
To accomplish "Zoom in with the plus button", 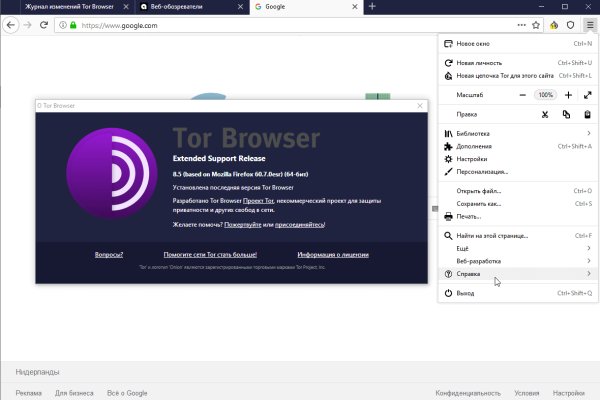I will (x=567, y=94).
